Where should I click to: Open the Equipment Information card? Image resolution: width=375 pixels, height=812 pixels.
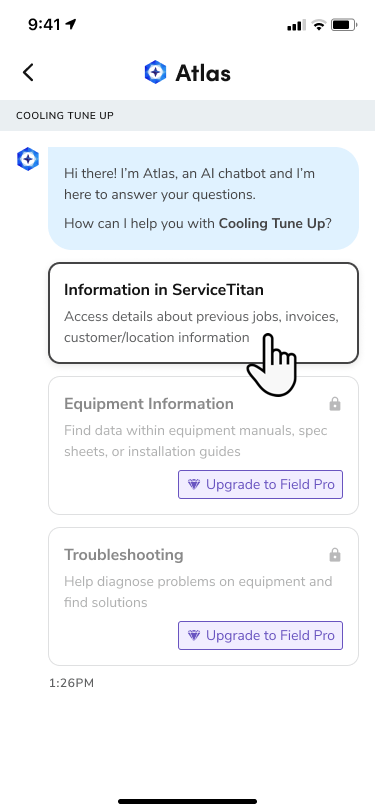point(203,445)
